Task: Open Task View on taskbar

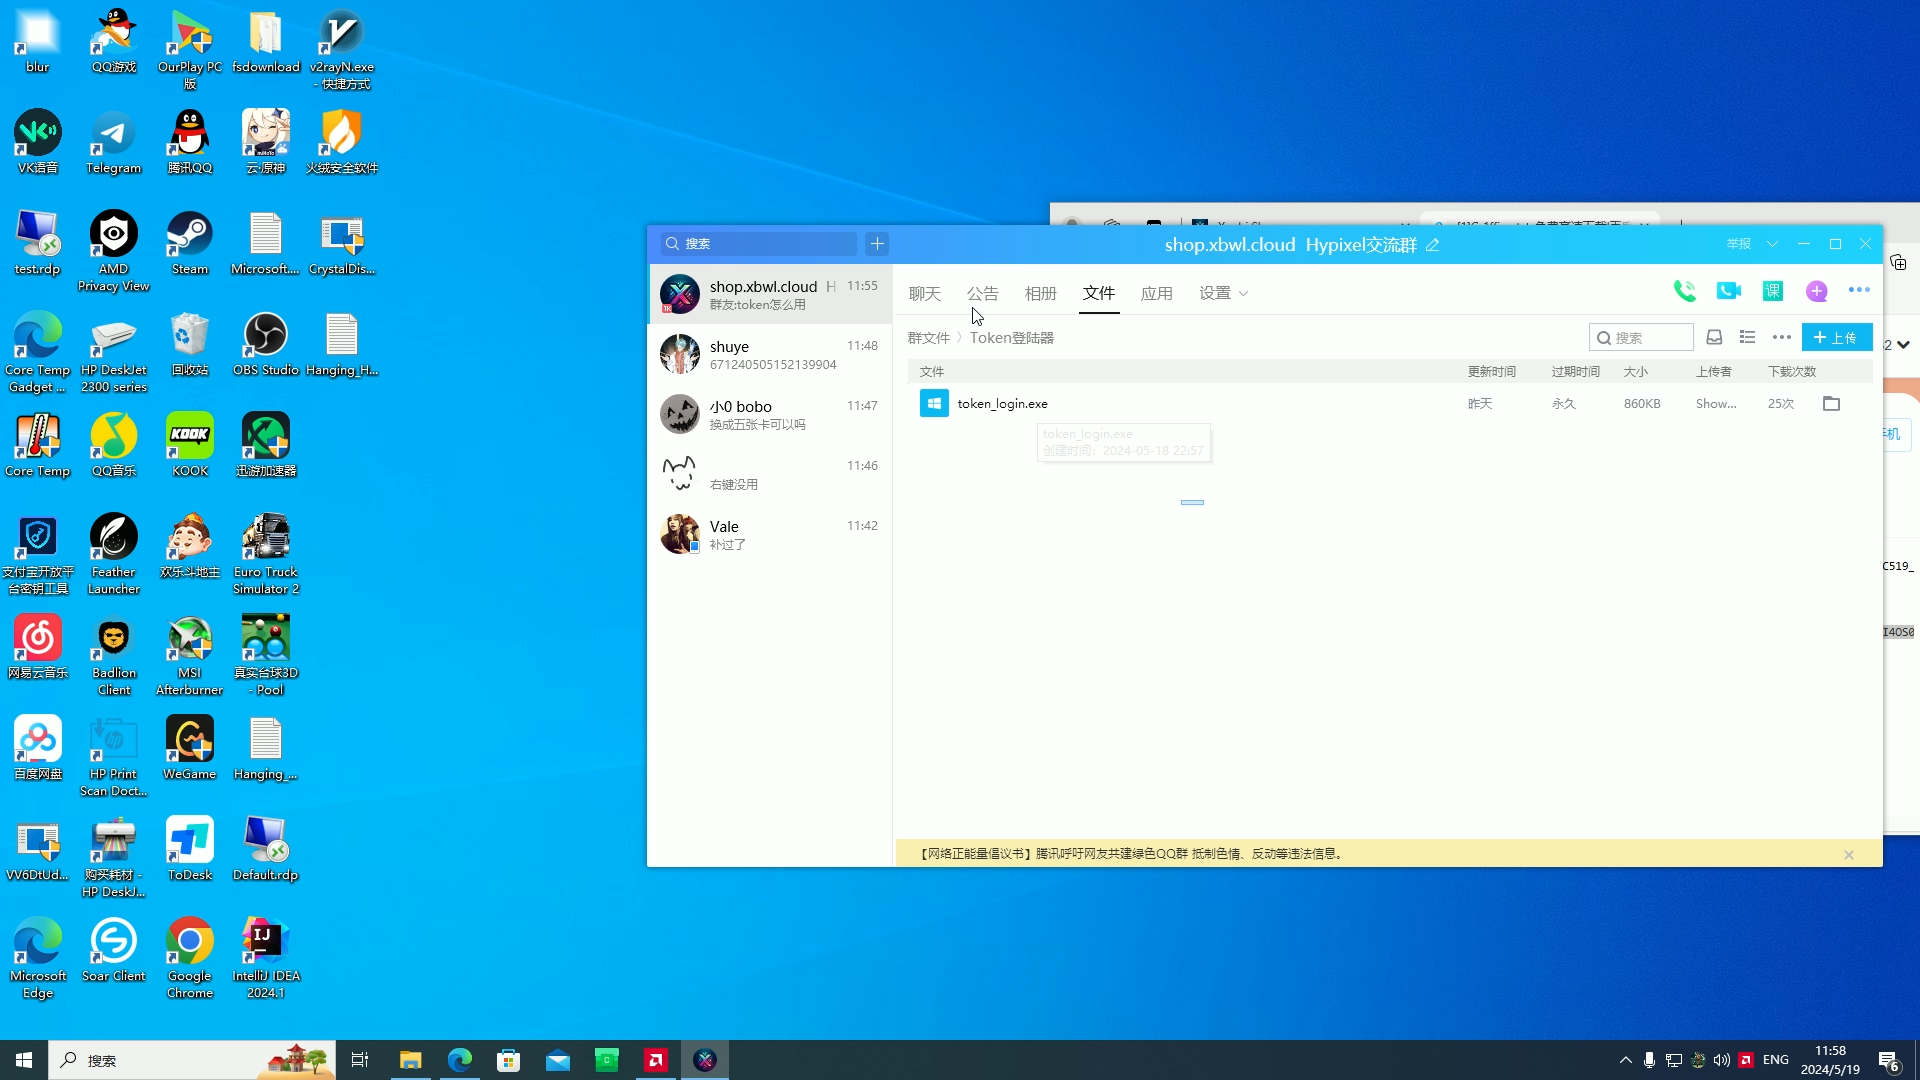Action: (360, 1060)
